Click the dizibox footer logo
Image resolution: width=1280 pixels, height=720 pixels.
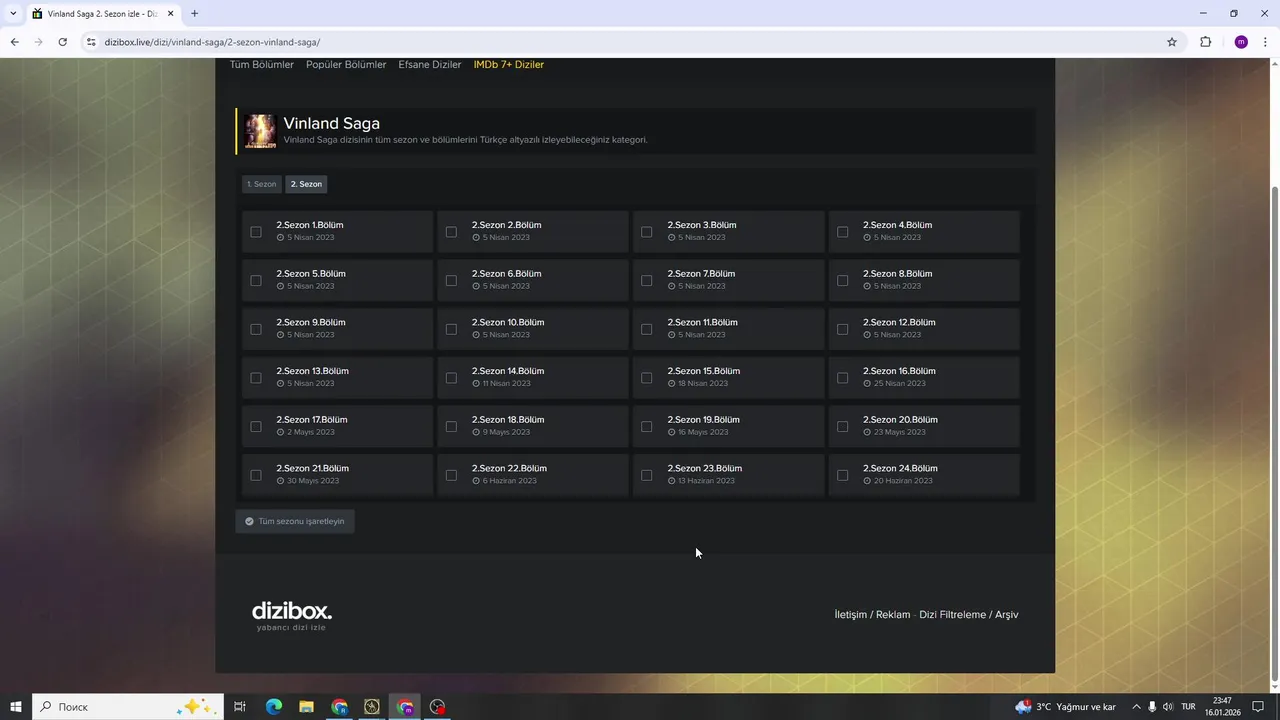pos(291,615)
